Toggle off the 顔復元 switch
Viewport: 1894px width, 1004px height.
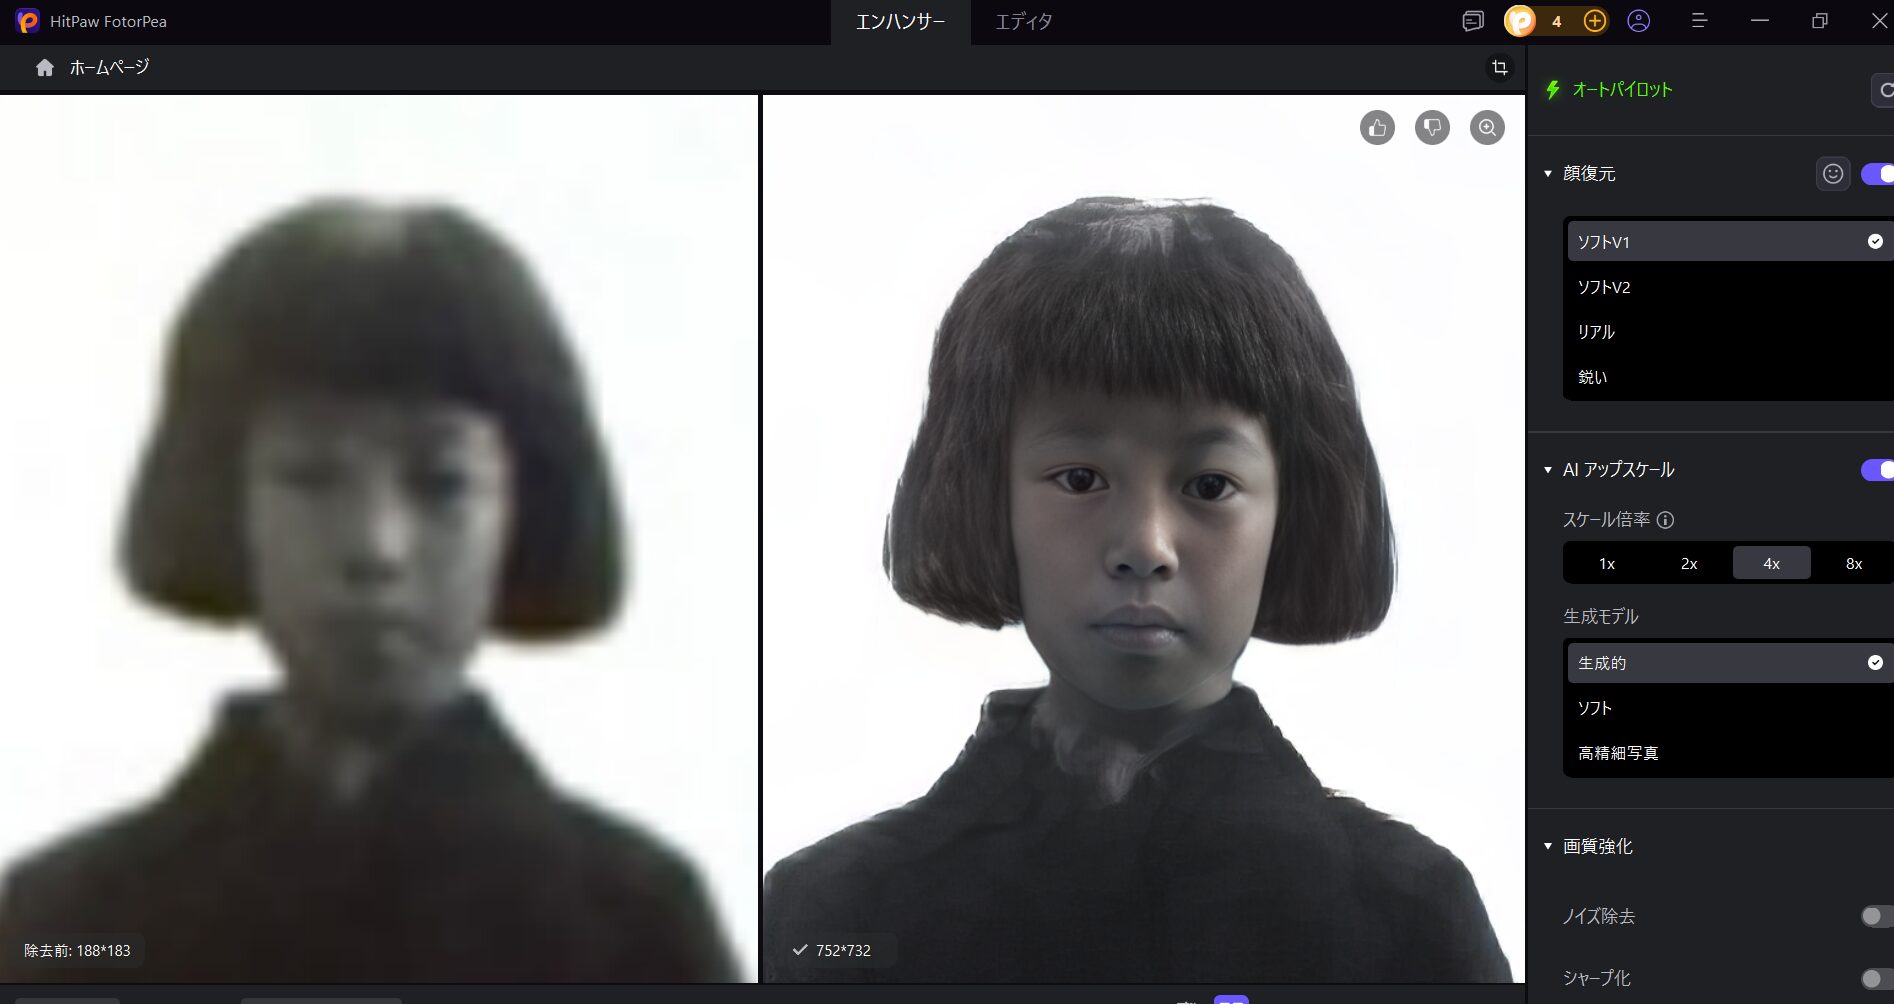coord(1877,173)
